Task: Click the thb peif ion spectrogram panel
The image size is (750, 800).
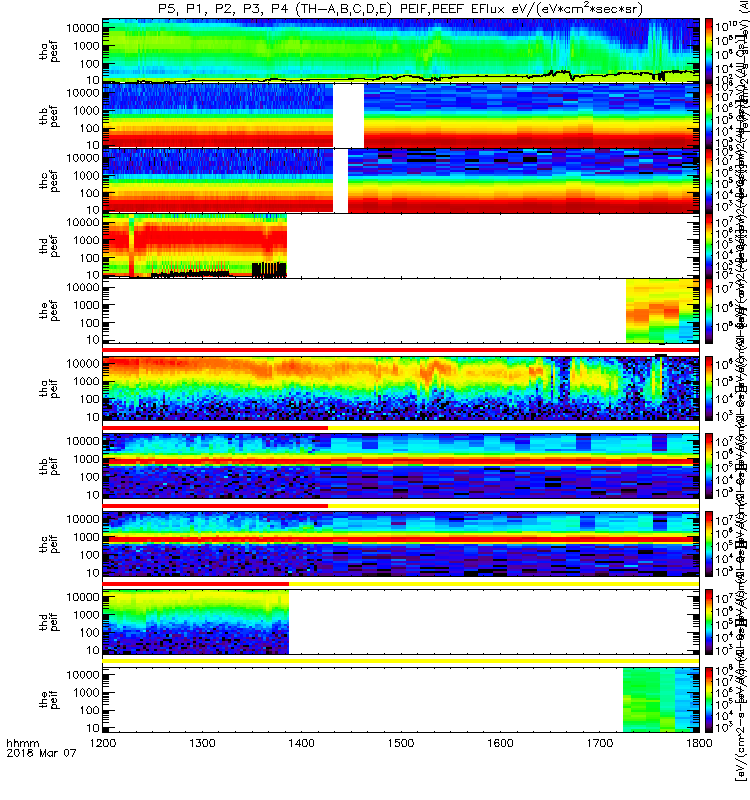Action: pos(401,466)
